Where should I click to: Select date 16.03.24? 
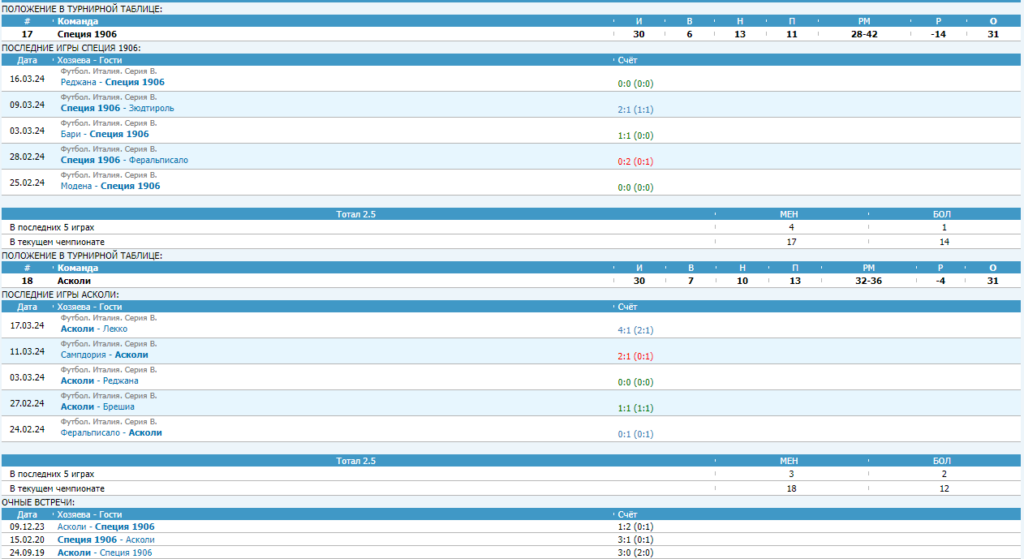[x=27, y=79]
